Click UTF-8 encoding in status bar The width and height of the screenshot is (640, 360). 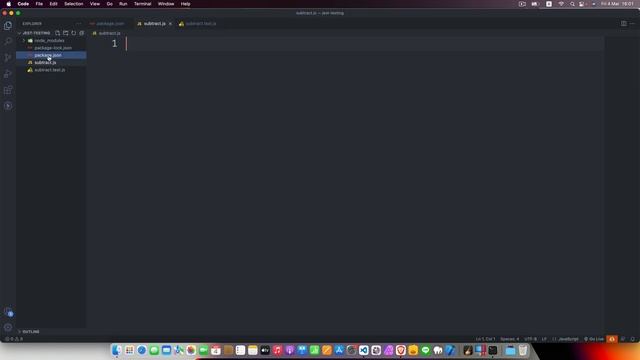click(530, 339)
